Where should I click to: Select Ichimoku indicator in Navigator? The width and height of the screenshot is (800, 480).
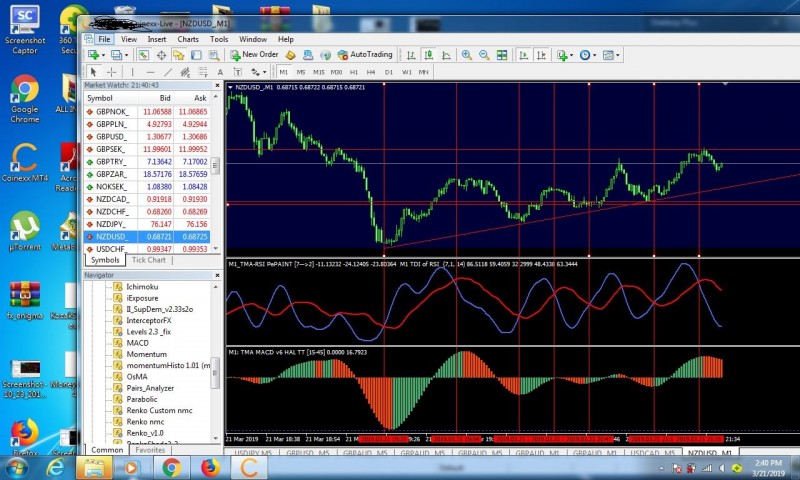(x=142, y=287)
